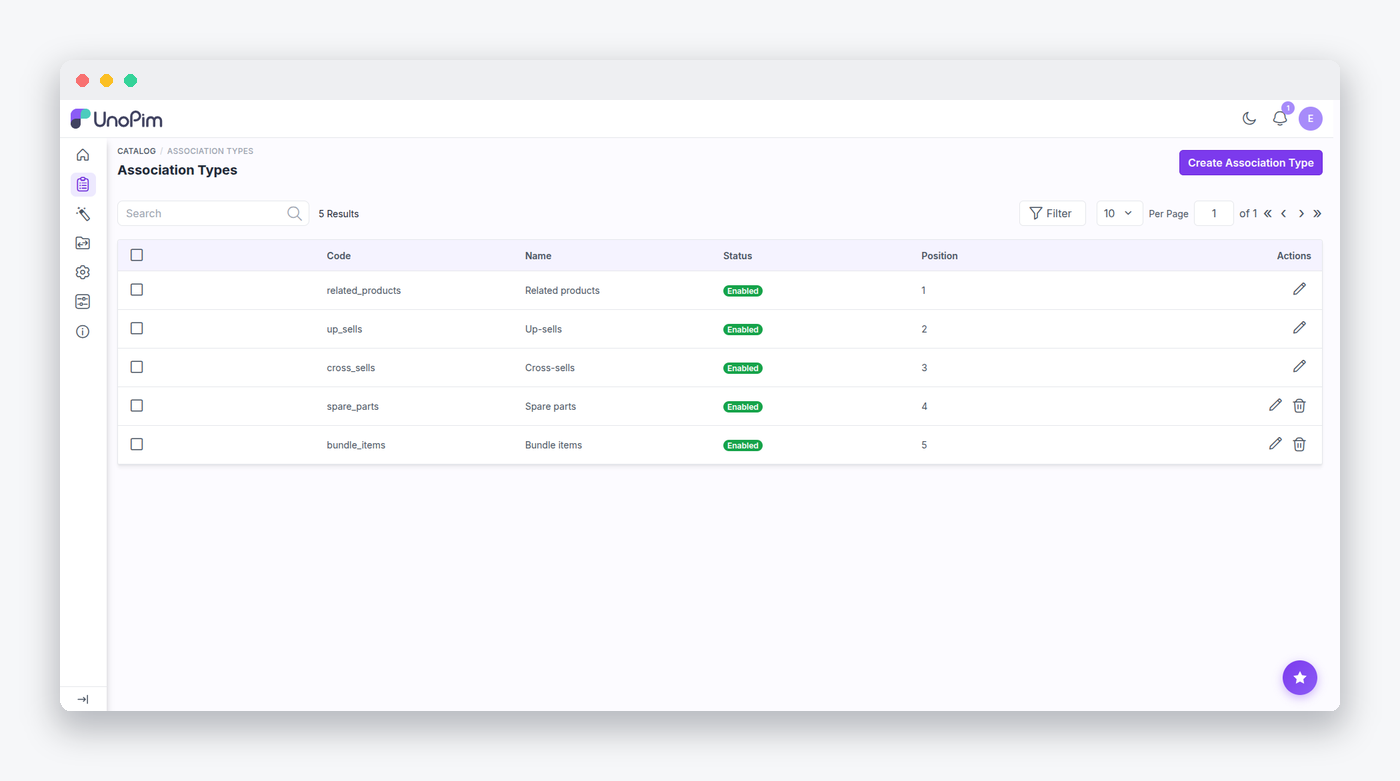Click the green window maximize button
This screenshot has width=1400, height=781.
tap(131, 81)
